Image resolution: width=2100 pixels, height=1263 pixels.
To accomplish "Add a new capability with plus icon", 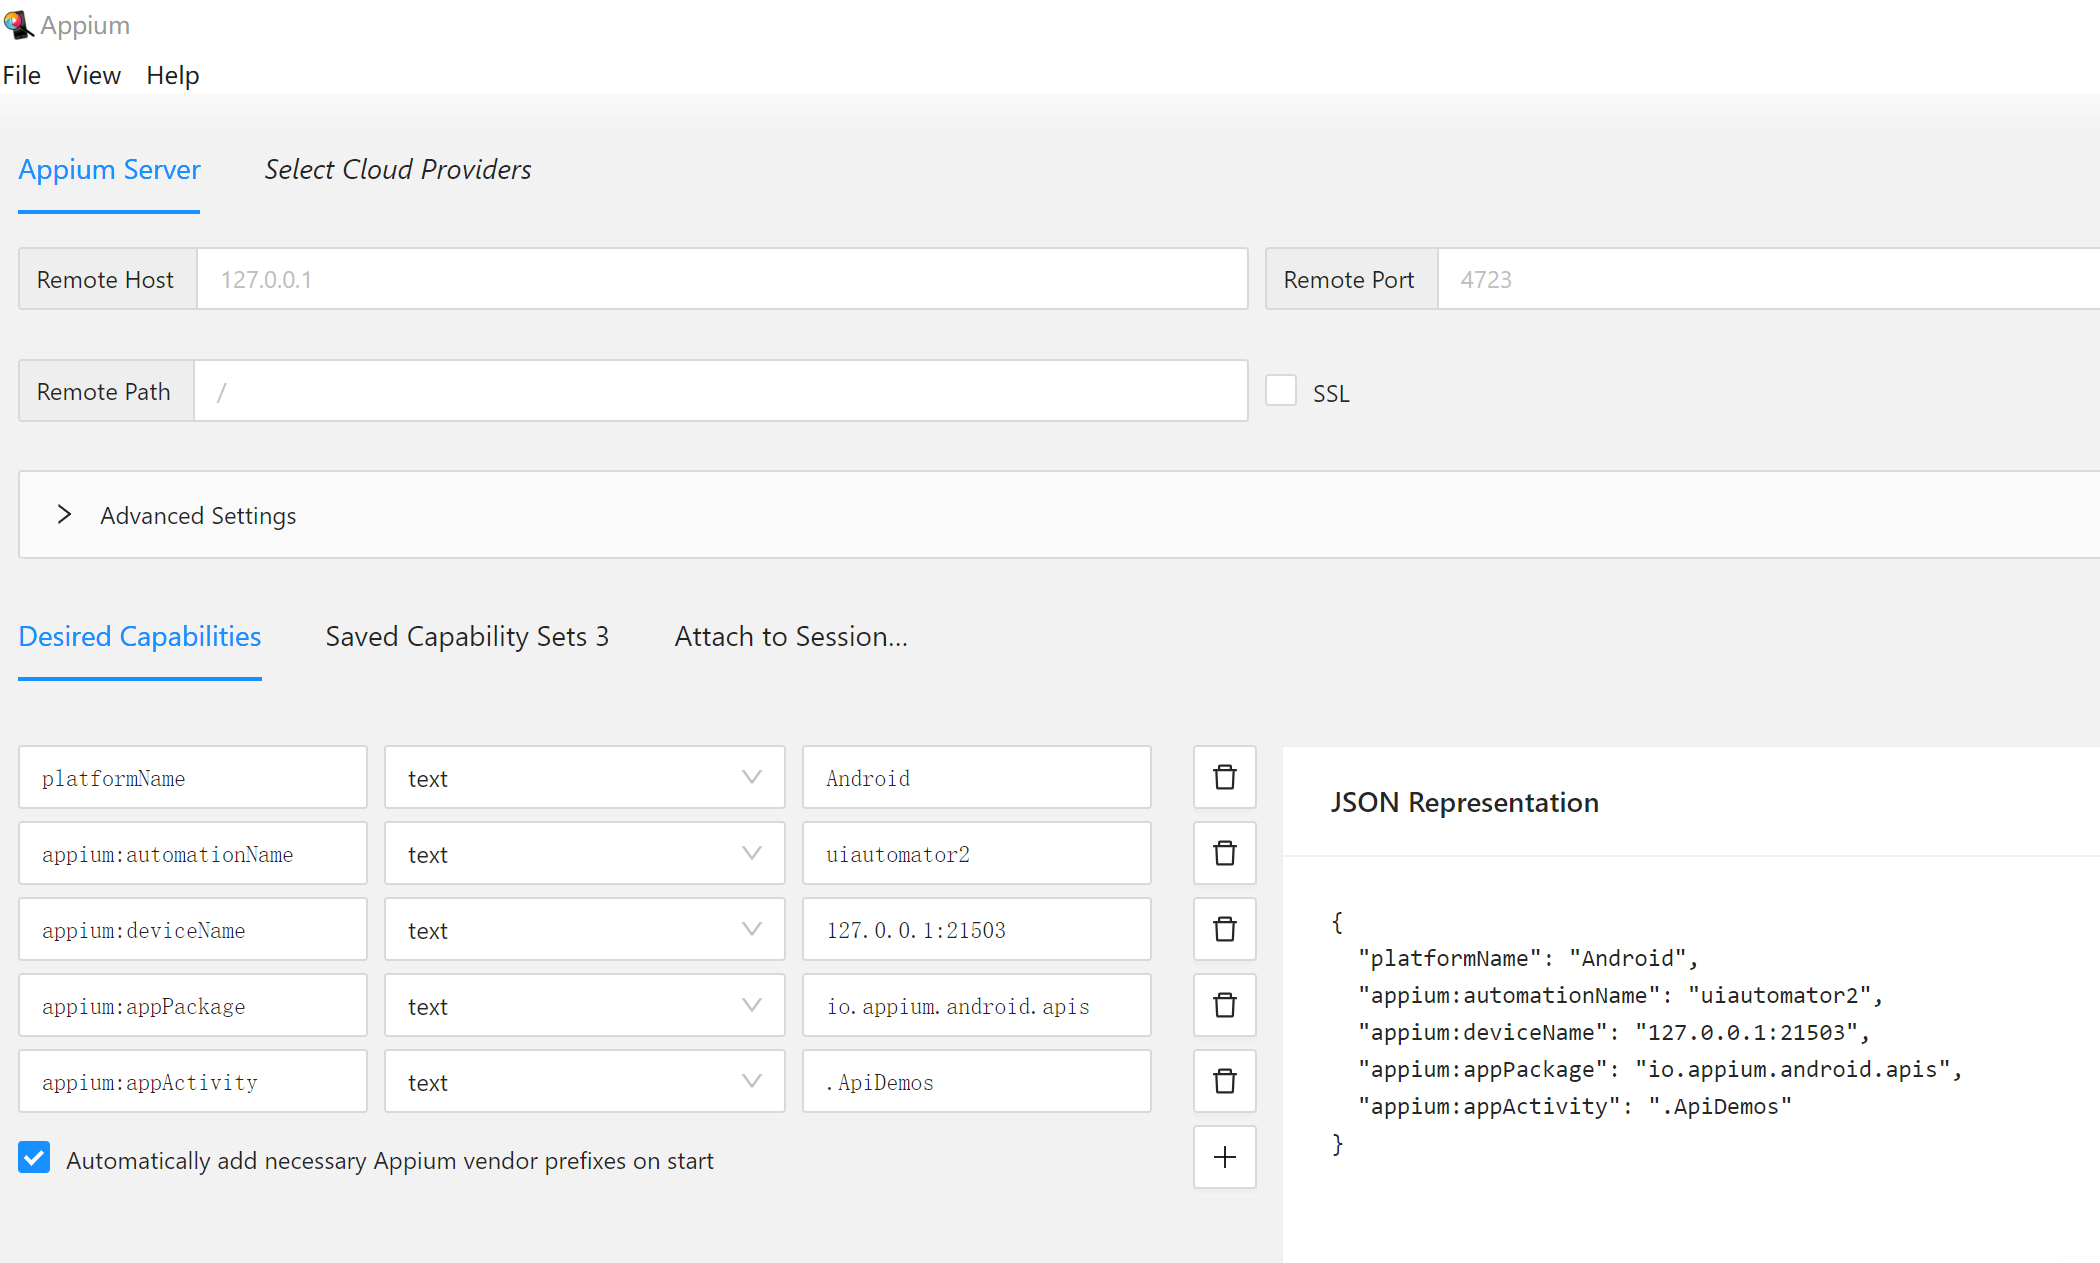I will 1224,1157.
